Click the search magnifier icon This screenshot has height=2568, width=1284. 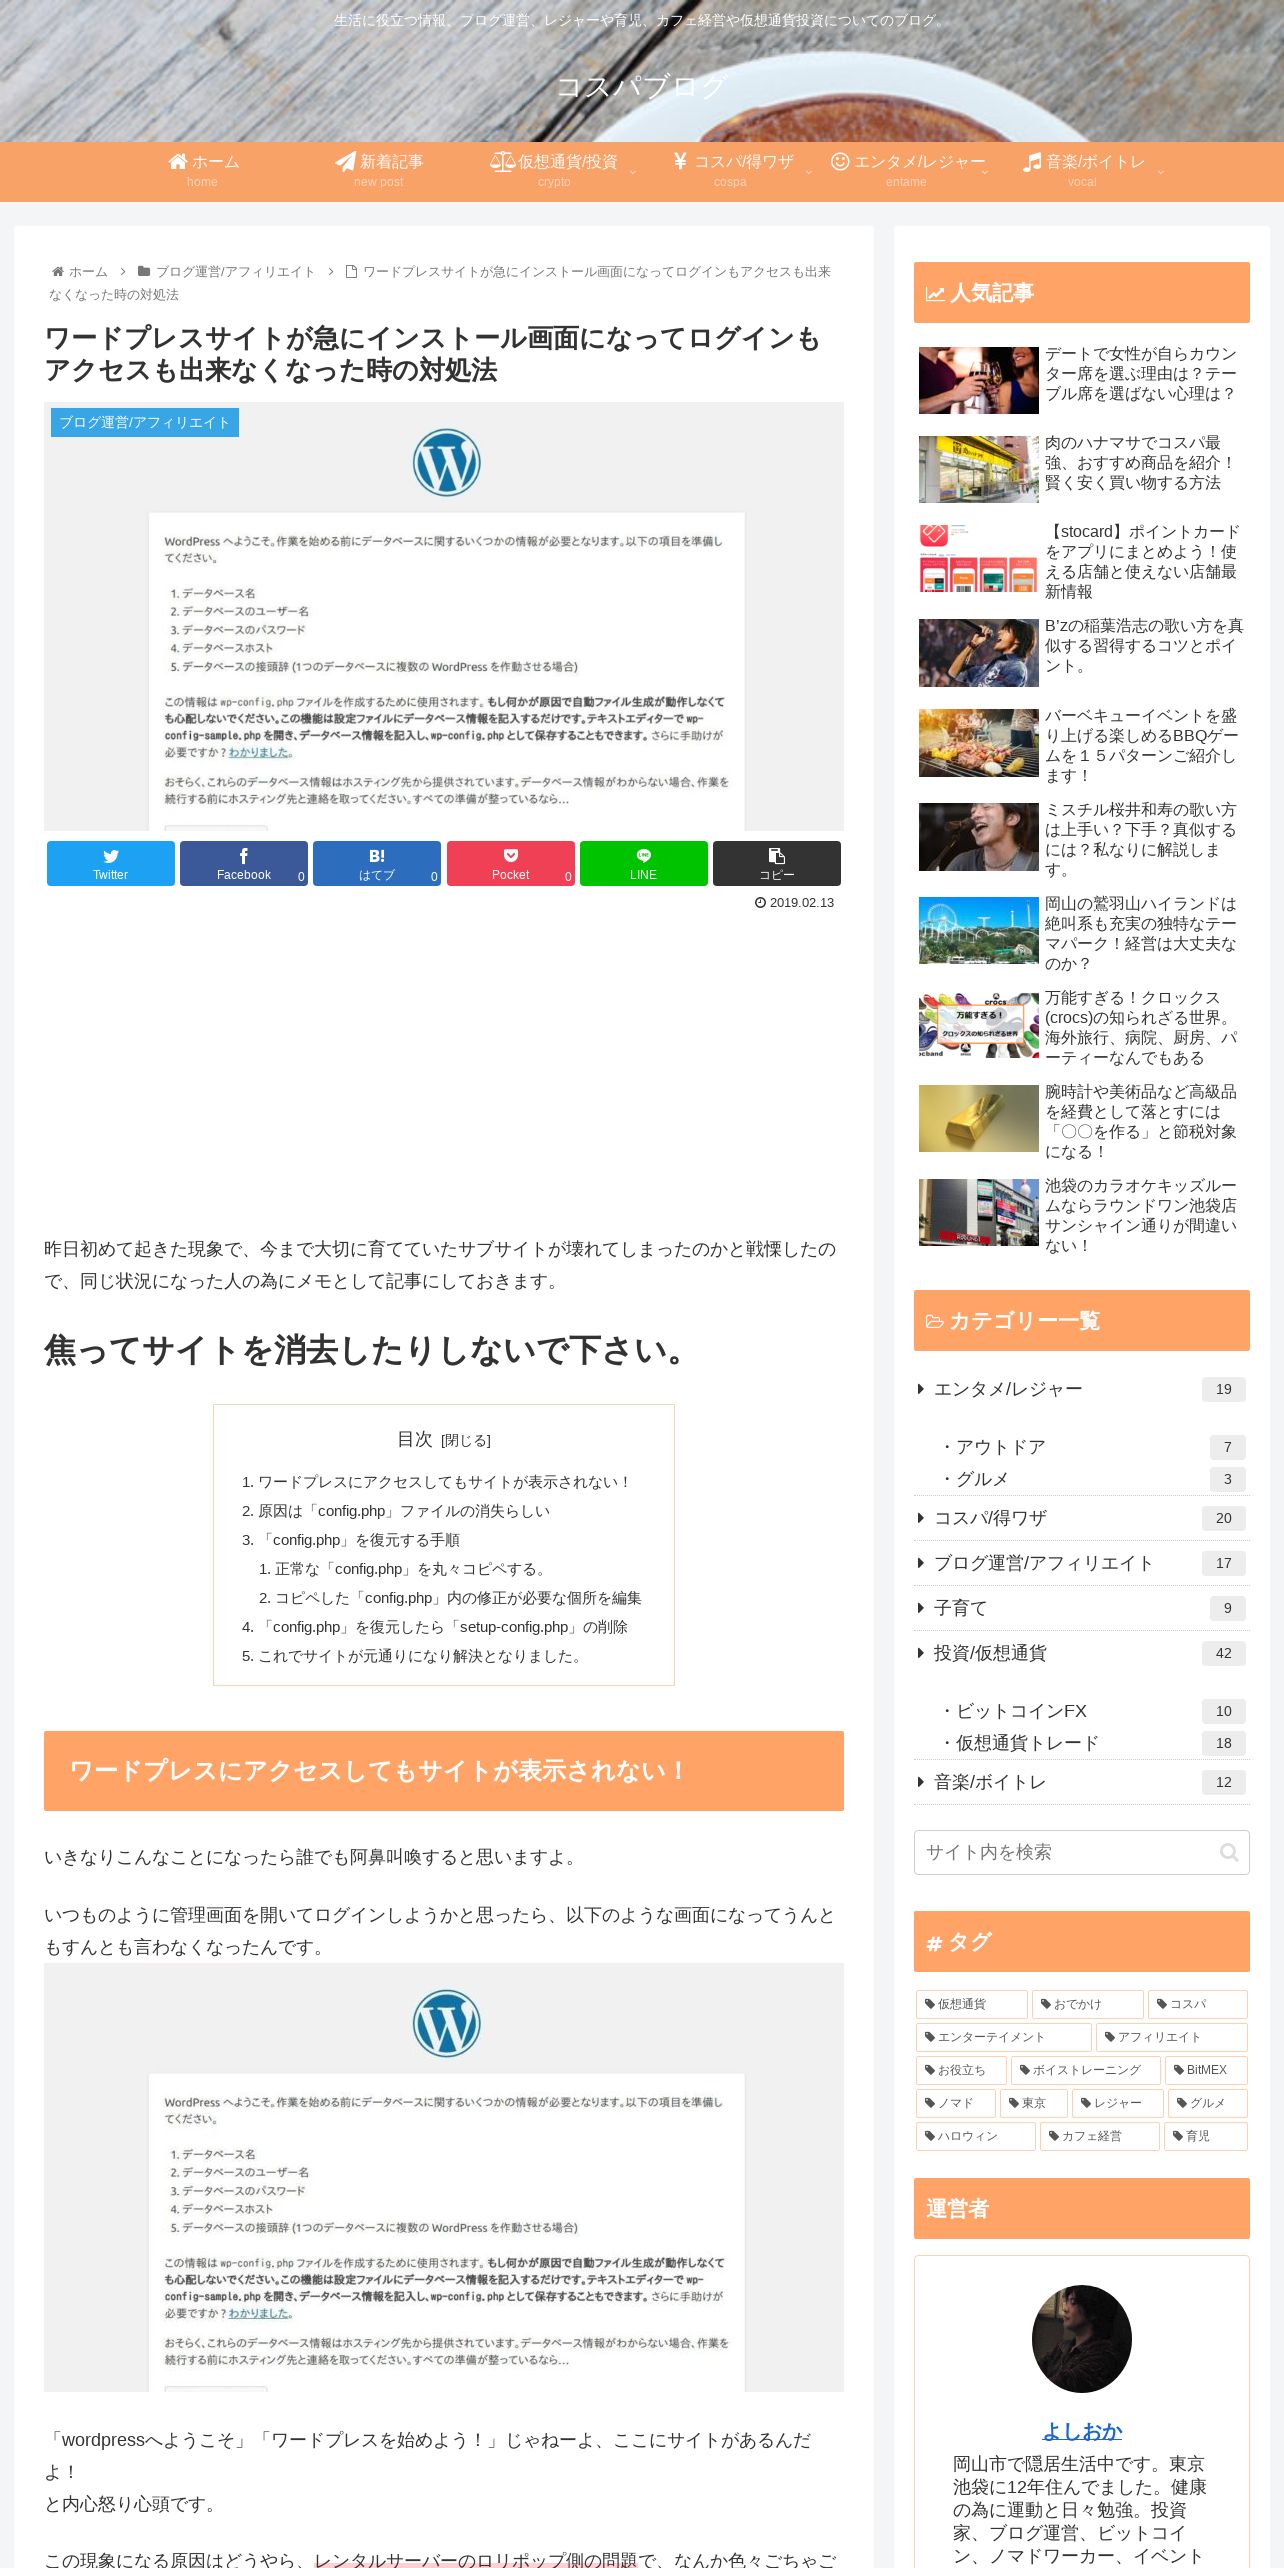(x=1229, y=1853)
